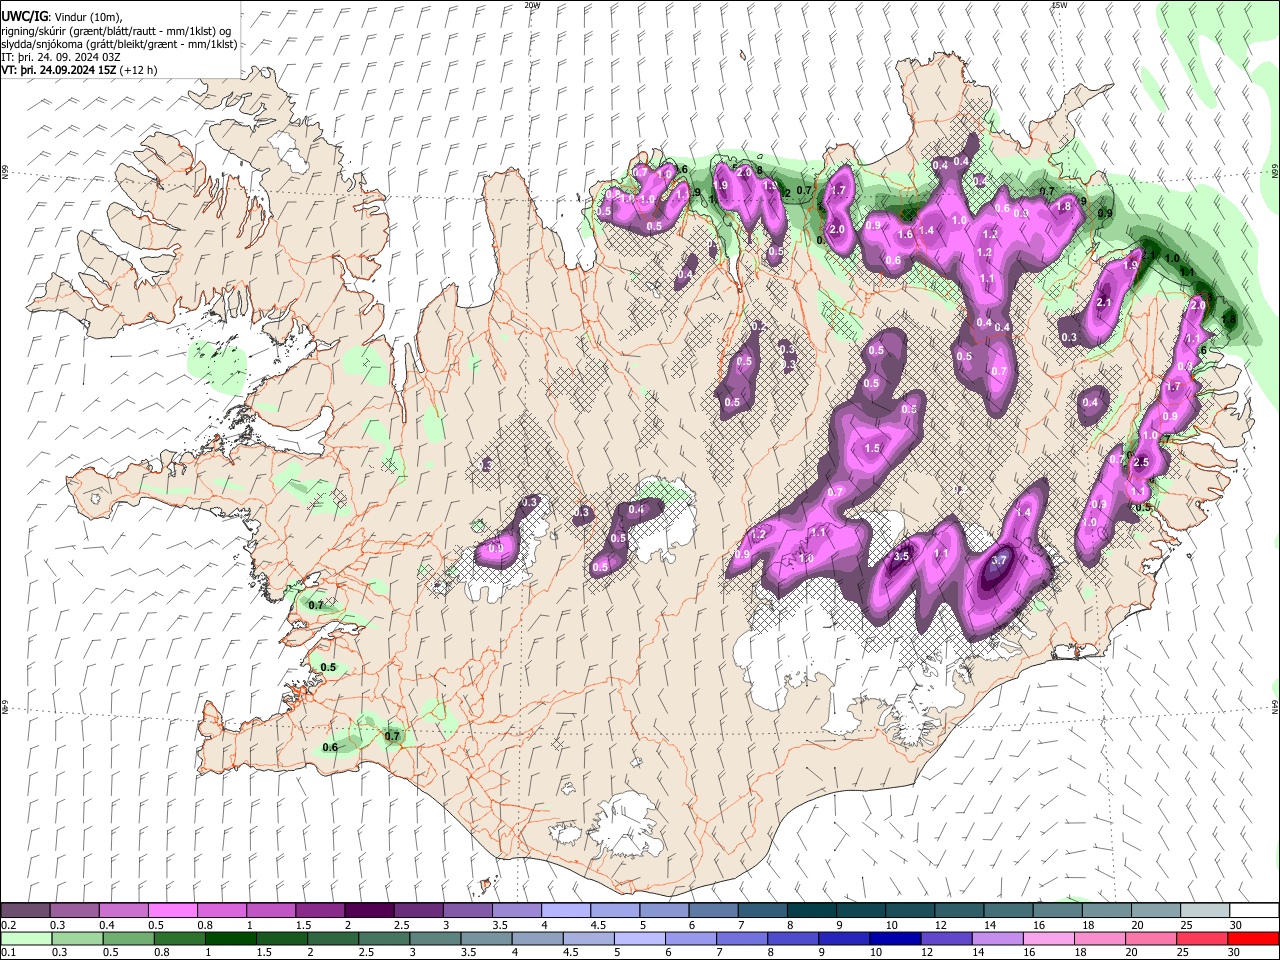The image size is (1280, 960).
Task: Select bright red swatch after 30 on rain scale
Action: pyautogui.click(x=1253, y=938)
